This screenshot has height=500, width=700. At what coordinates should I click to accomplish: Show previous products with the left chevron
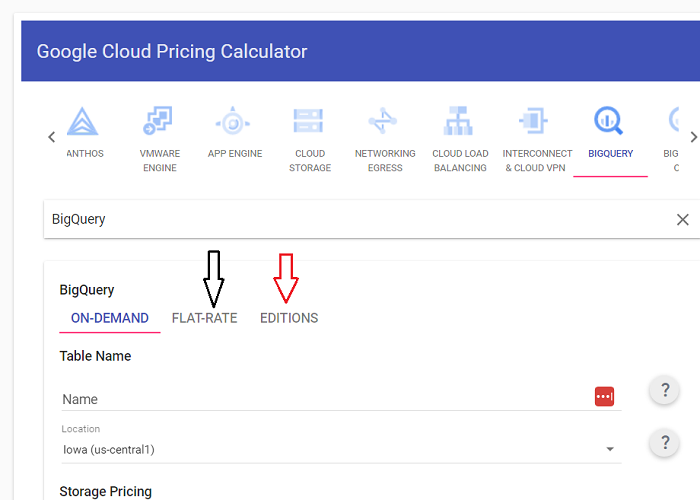tap(52, 137)
